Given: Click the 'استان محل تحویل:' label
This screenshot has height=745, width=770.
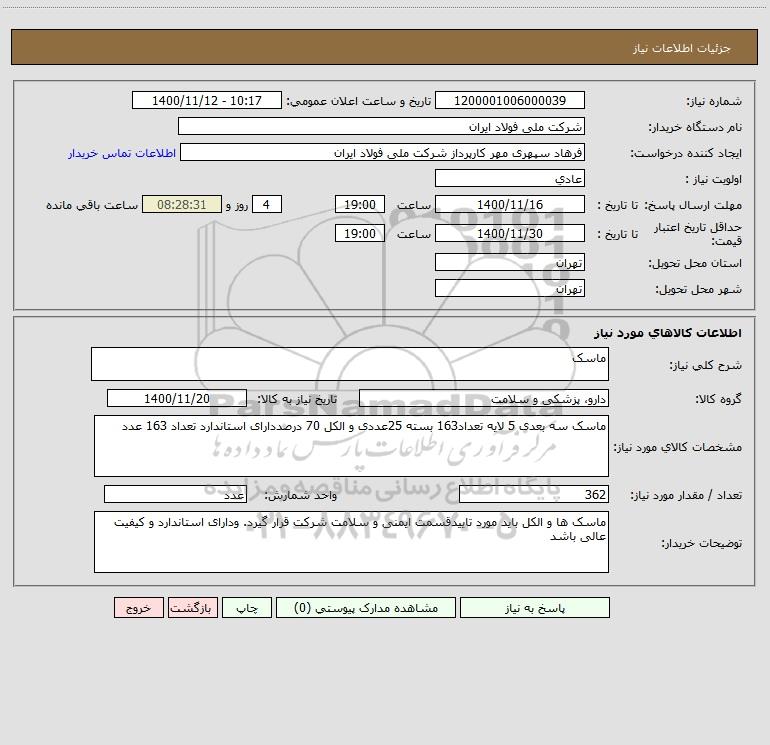Looking at the screenshot, I should (x=695, y=264).
